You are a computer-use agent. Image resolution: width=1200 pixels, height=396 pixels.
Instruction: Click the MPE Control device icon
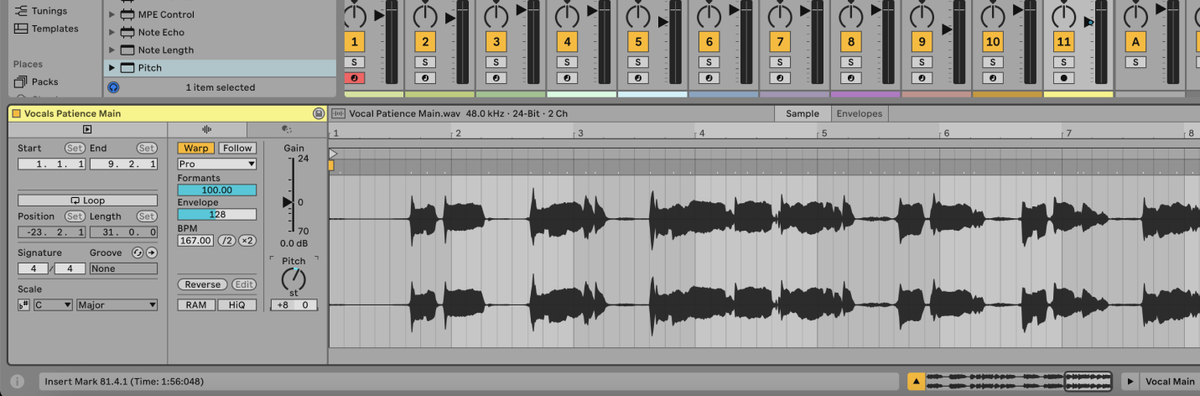[x=127, y=15]
